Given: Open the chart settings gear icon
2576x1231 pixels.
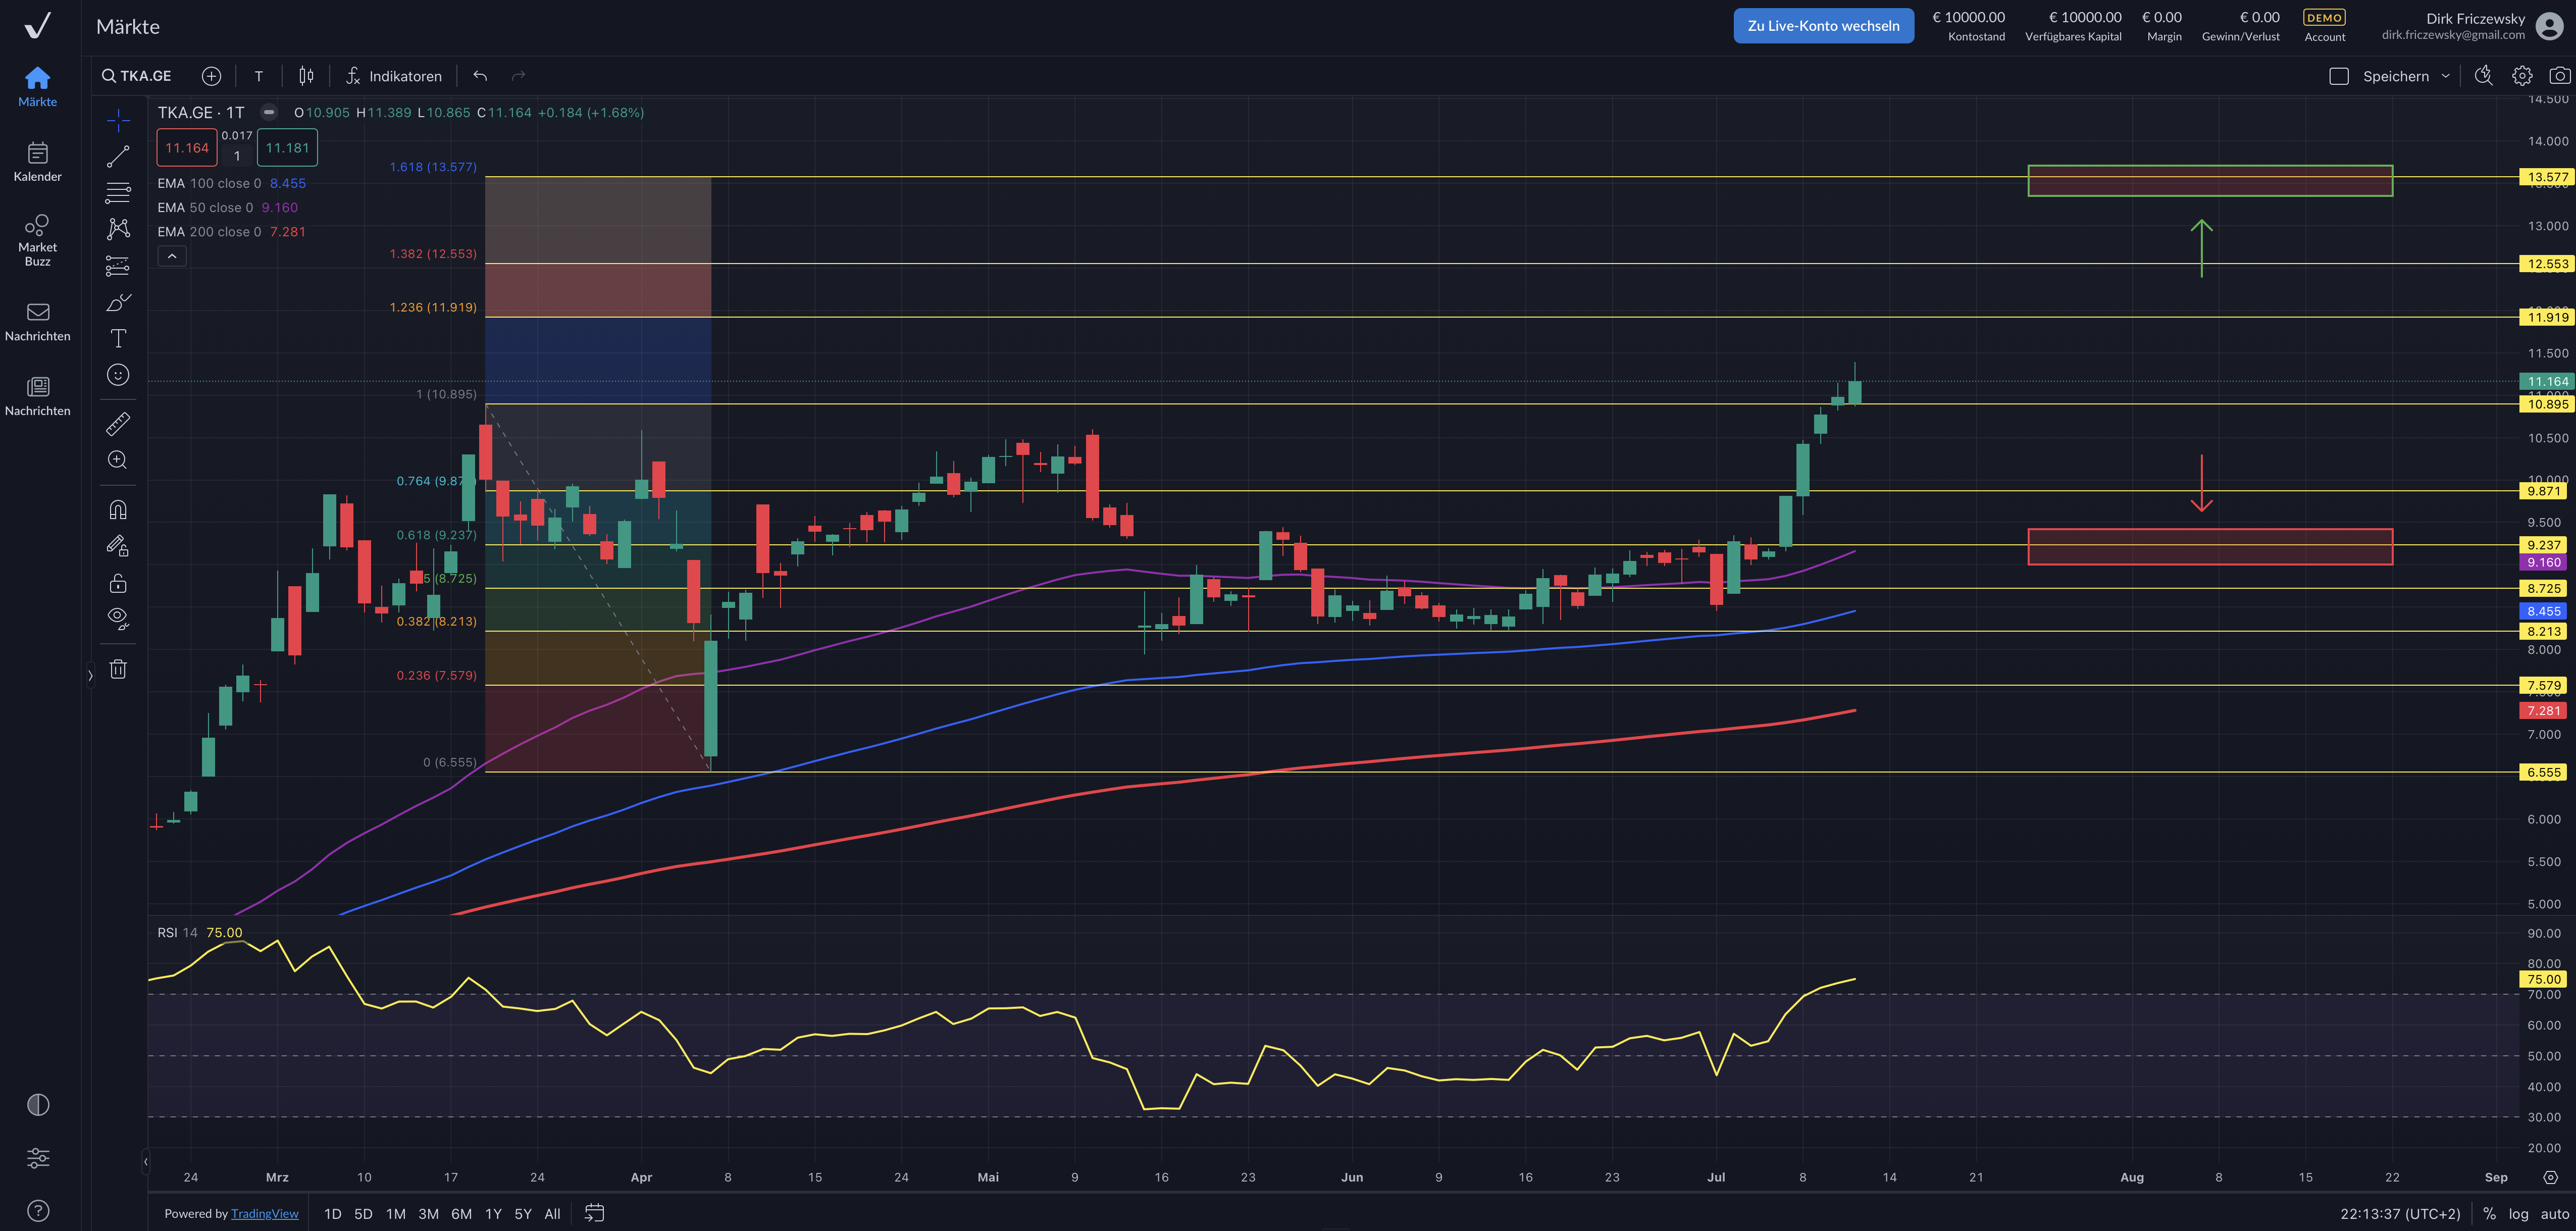Looking at the screenshot, I should [x=2522, y=76].
